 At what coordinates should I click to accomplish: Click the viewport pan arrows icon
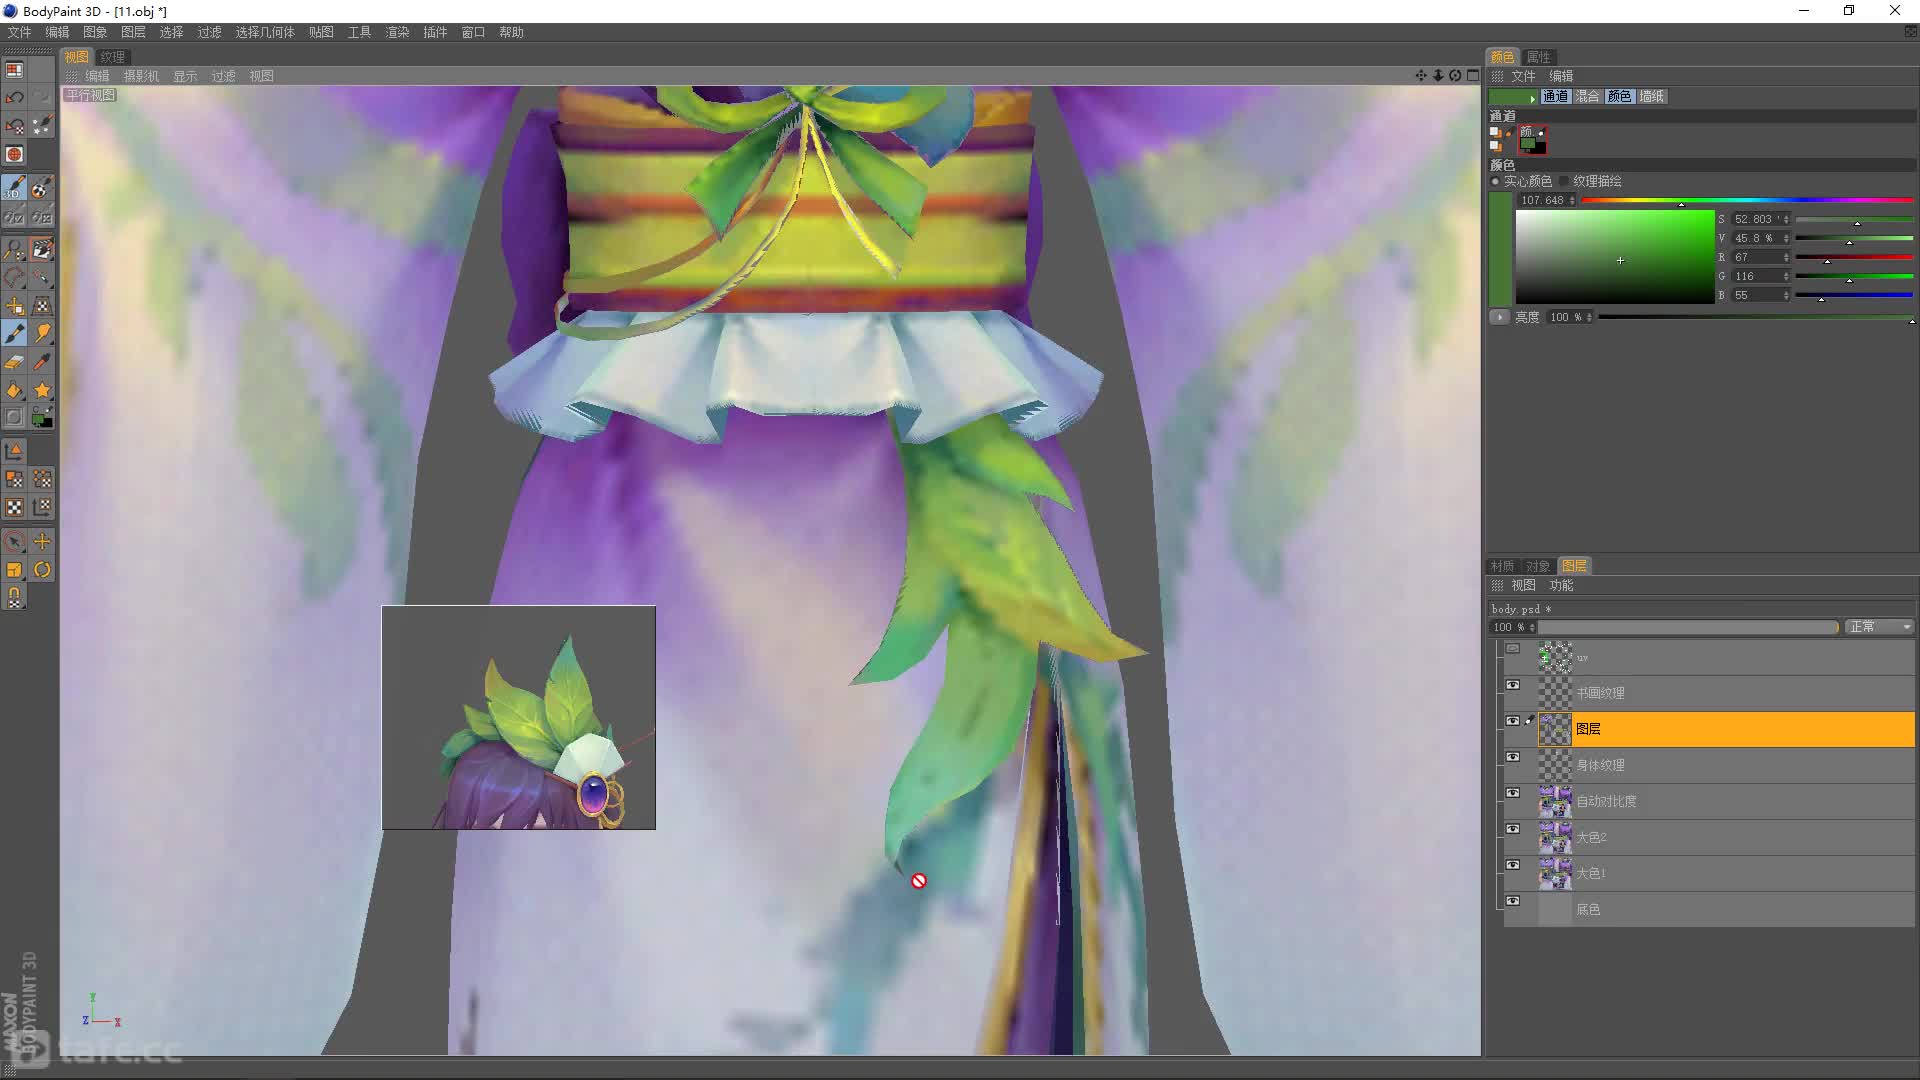[1421, 75]
